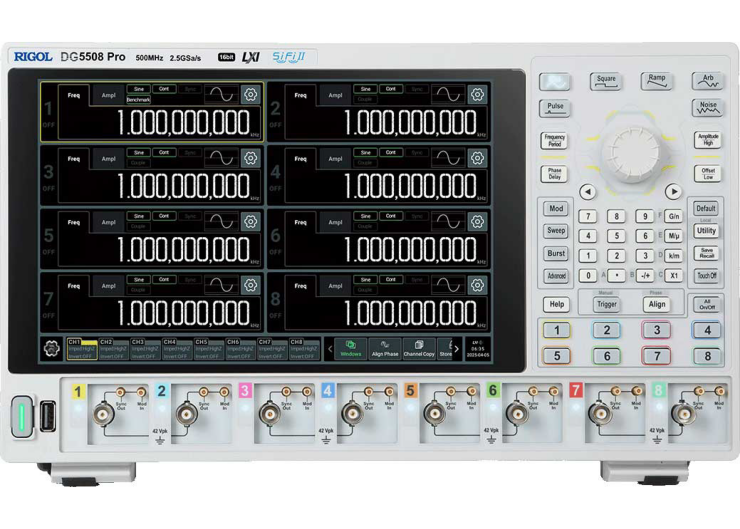The width and height of the screenshot is (740, 529).
Task: Toggle output of channel 1 hardware key
Action: pos(557,330)
